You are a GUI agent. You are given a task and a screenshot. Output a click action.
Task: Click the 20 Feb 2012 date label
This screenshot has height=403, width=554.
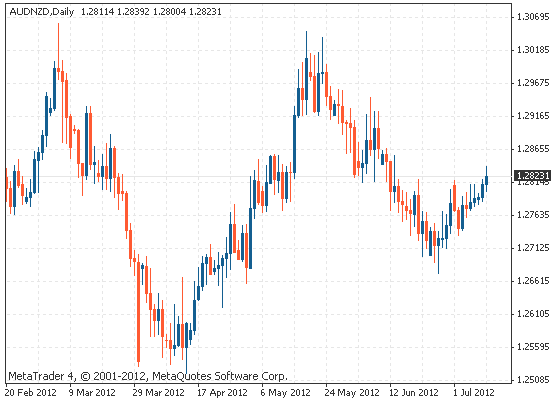[31, 393]
